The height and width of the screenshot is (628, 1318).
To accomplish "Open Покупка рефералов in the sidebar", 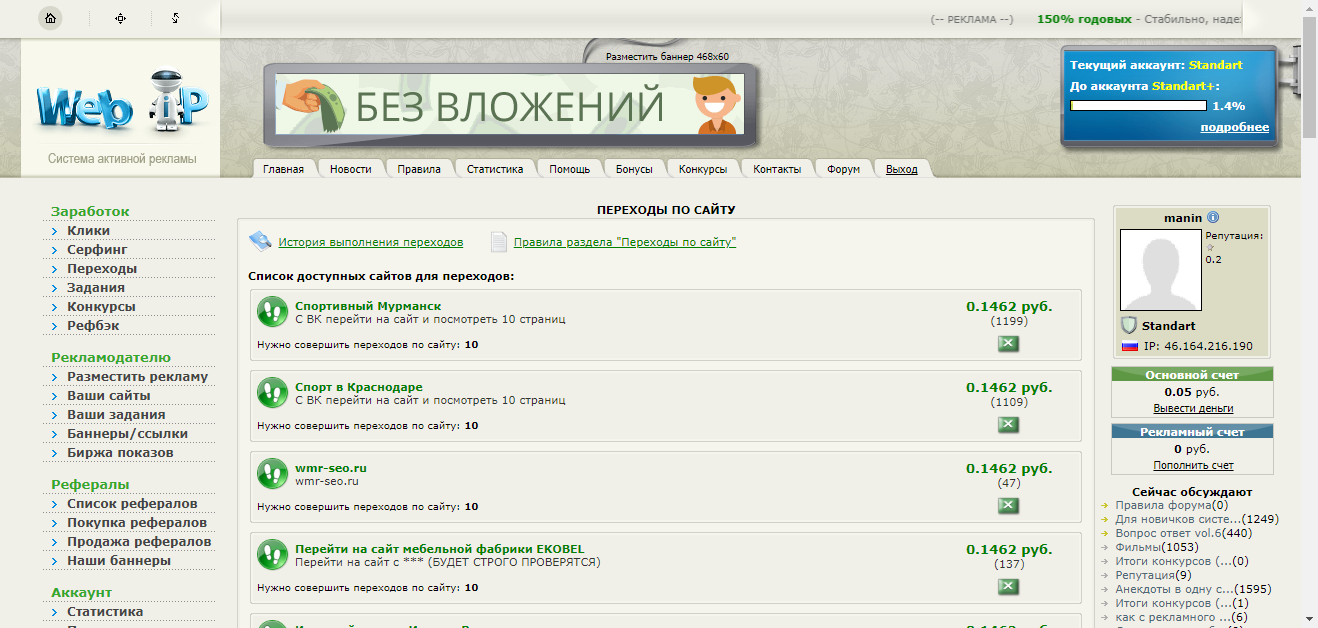I will click(x=137, y=522).
